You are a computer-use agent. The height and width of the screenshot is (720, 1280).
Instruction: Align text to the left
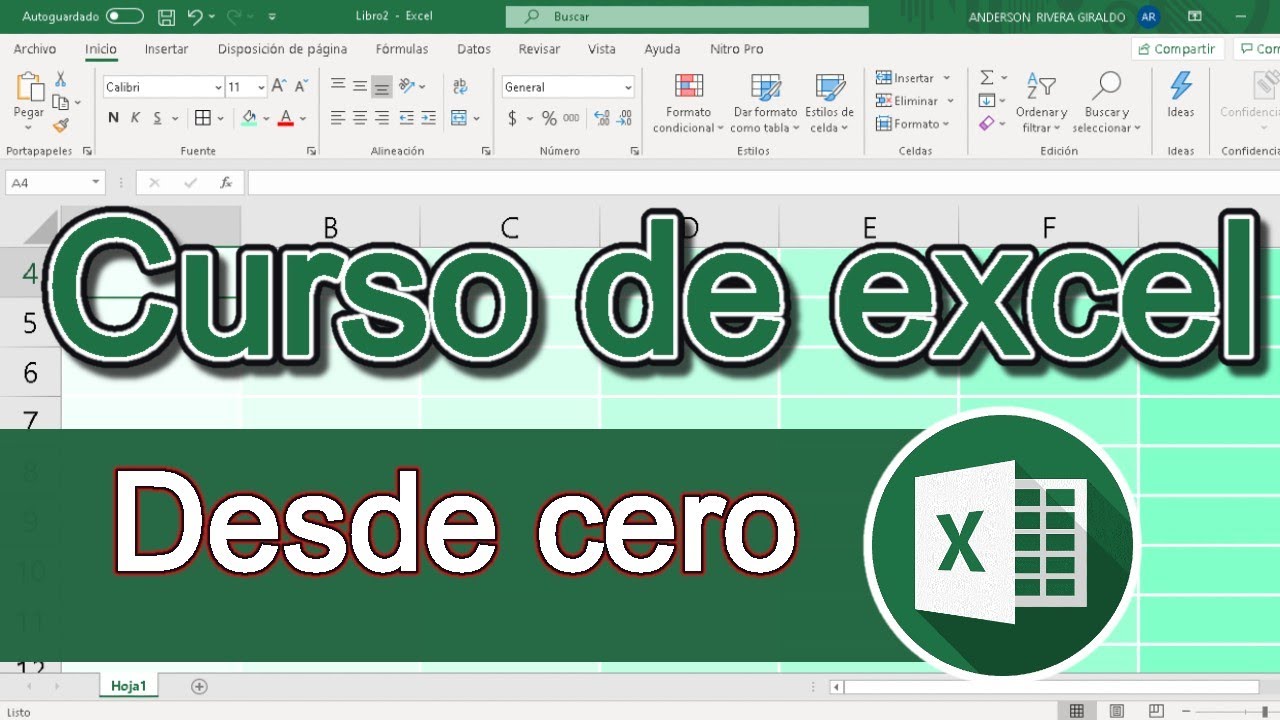point(338,118)
